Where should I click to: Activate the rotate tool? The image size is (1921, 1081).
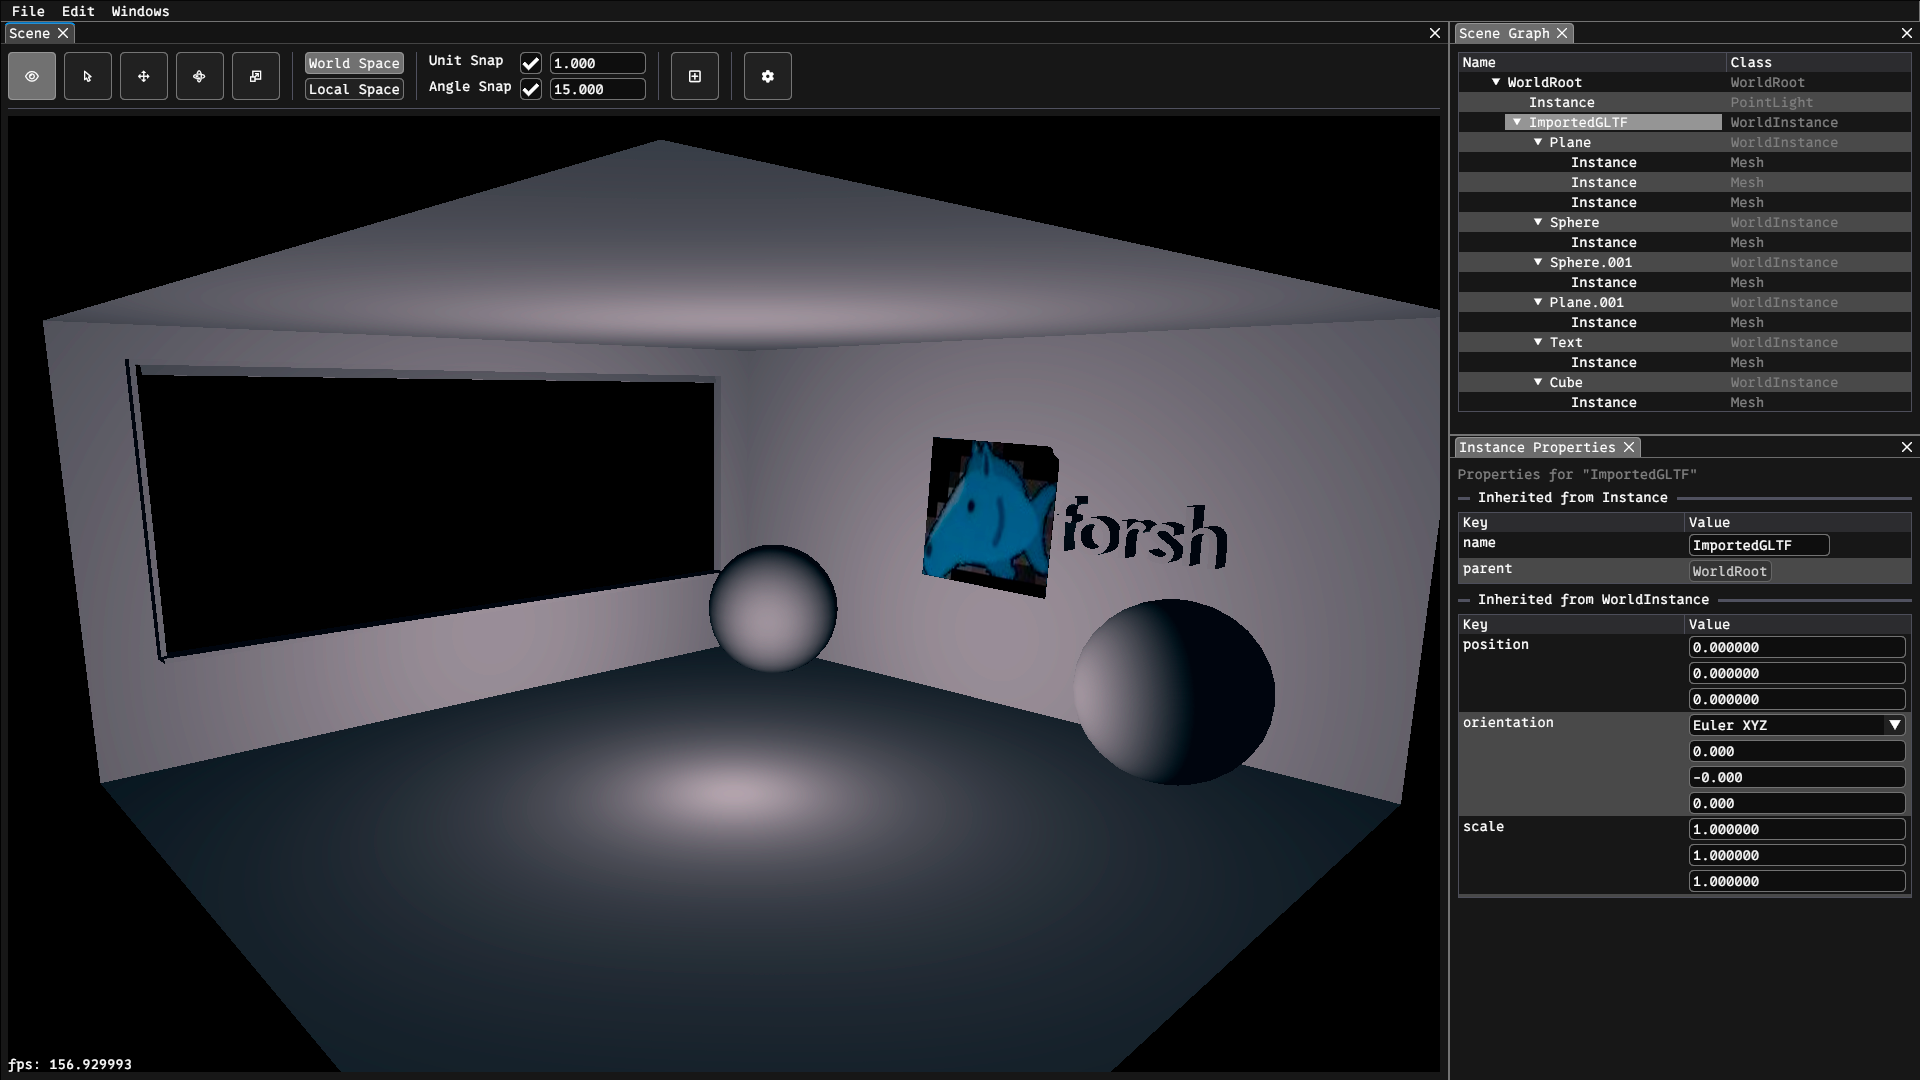[200, 76]
